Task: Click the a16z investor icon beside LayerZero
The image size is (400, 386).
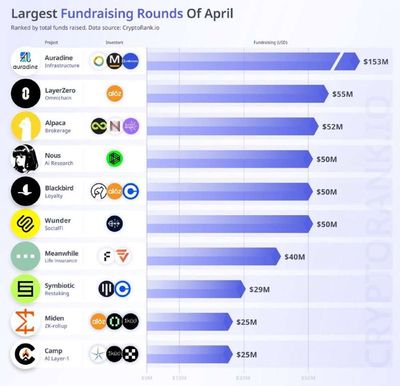Action: (x=115, y=94)
